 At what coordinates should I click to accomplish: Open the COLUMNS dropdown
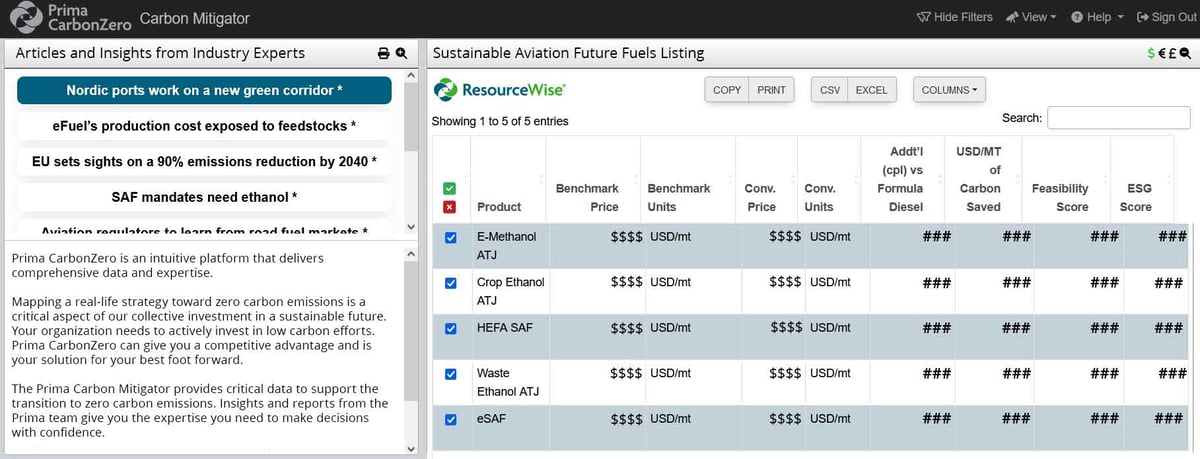pyautogui.click(x=949, y=90)
